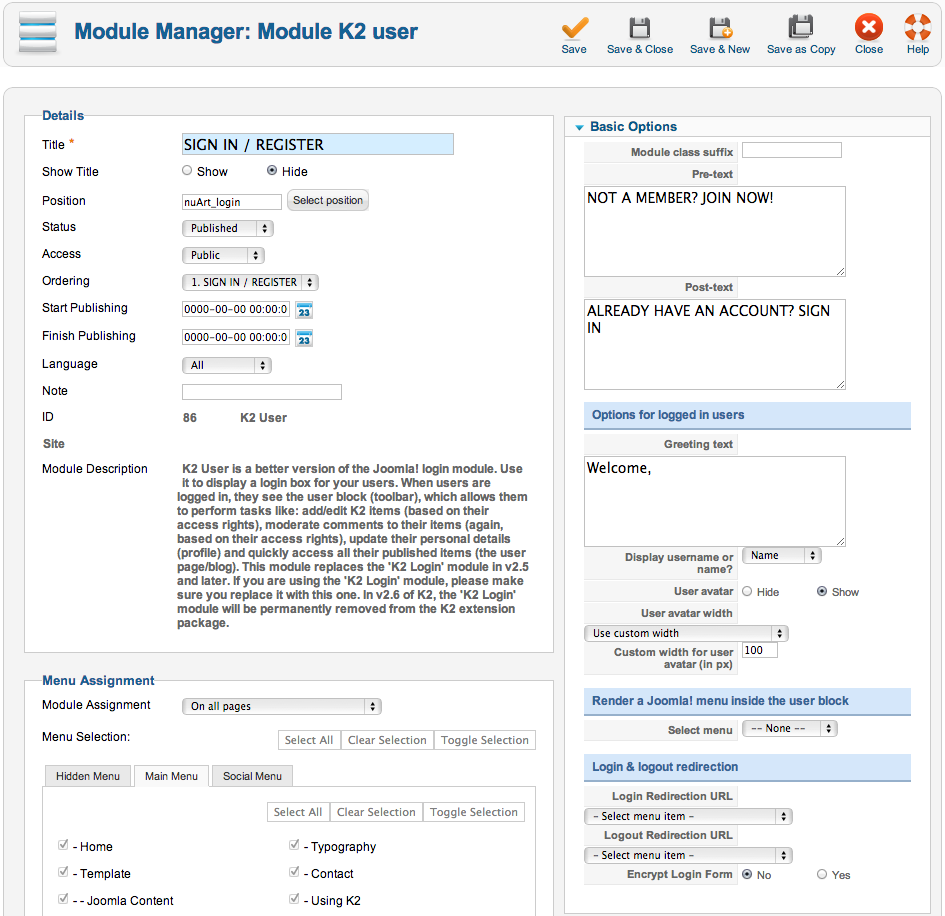Open Start Publishing calendar icon

click(x=304, y=310)
